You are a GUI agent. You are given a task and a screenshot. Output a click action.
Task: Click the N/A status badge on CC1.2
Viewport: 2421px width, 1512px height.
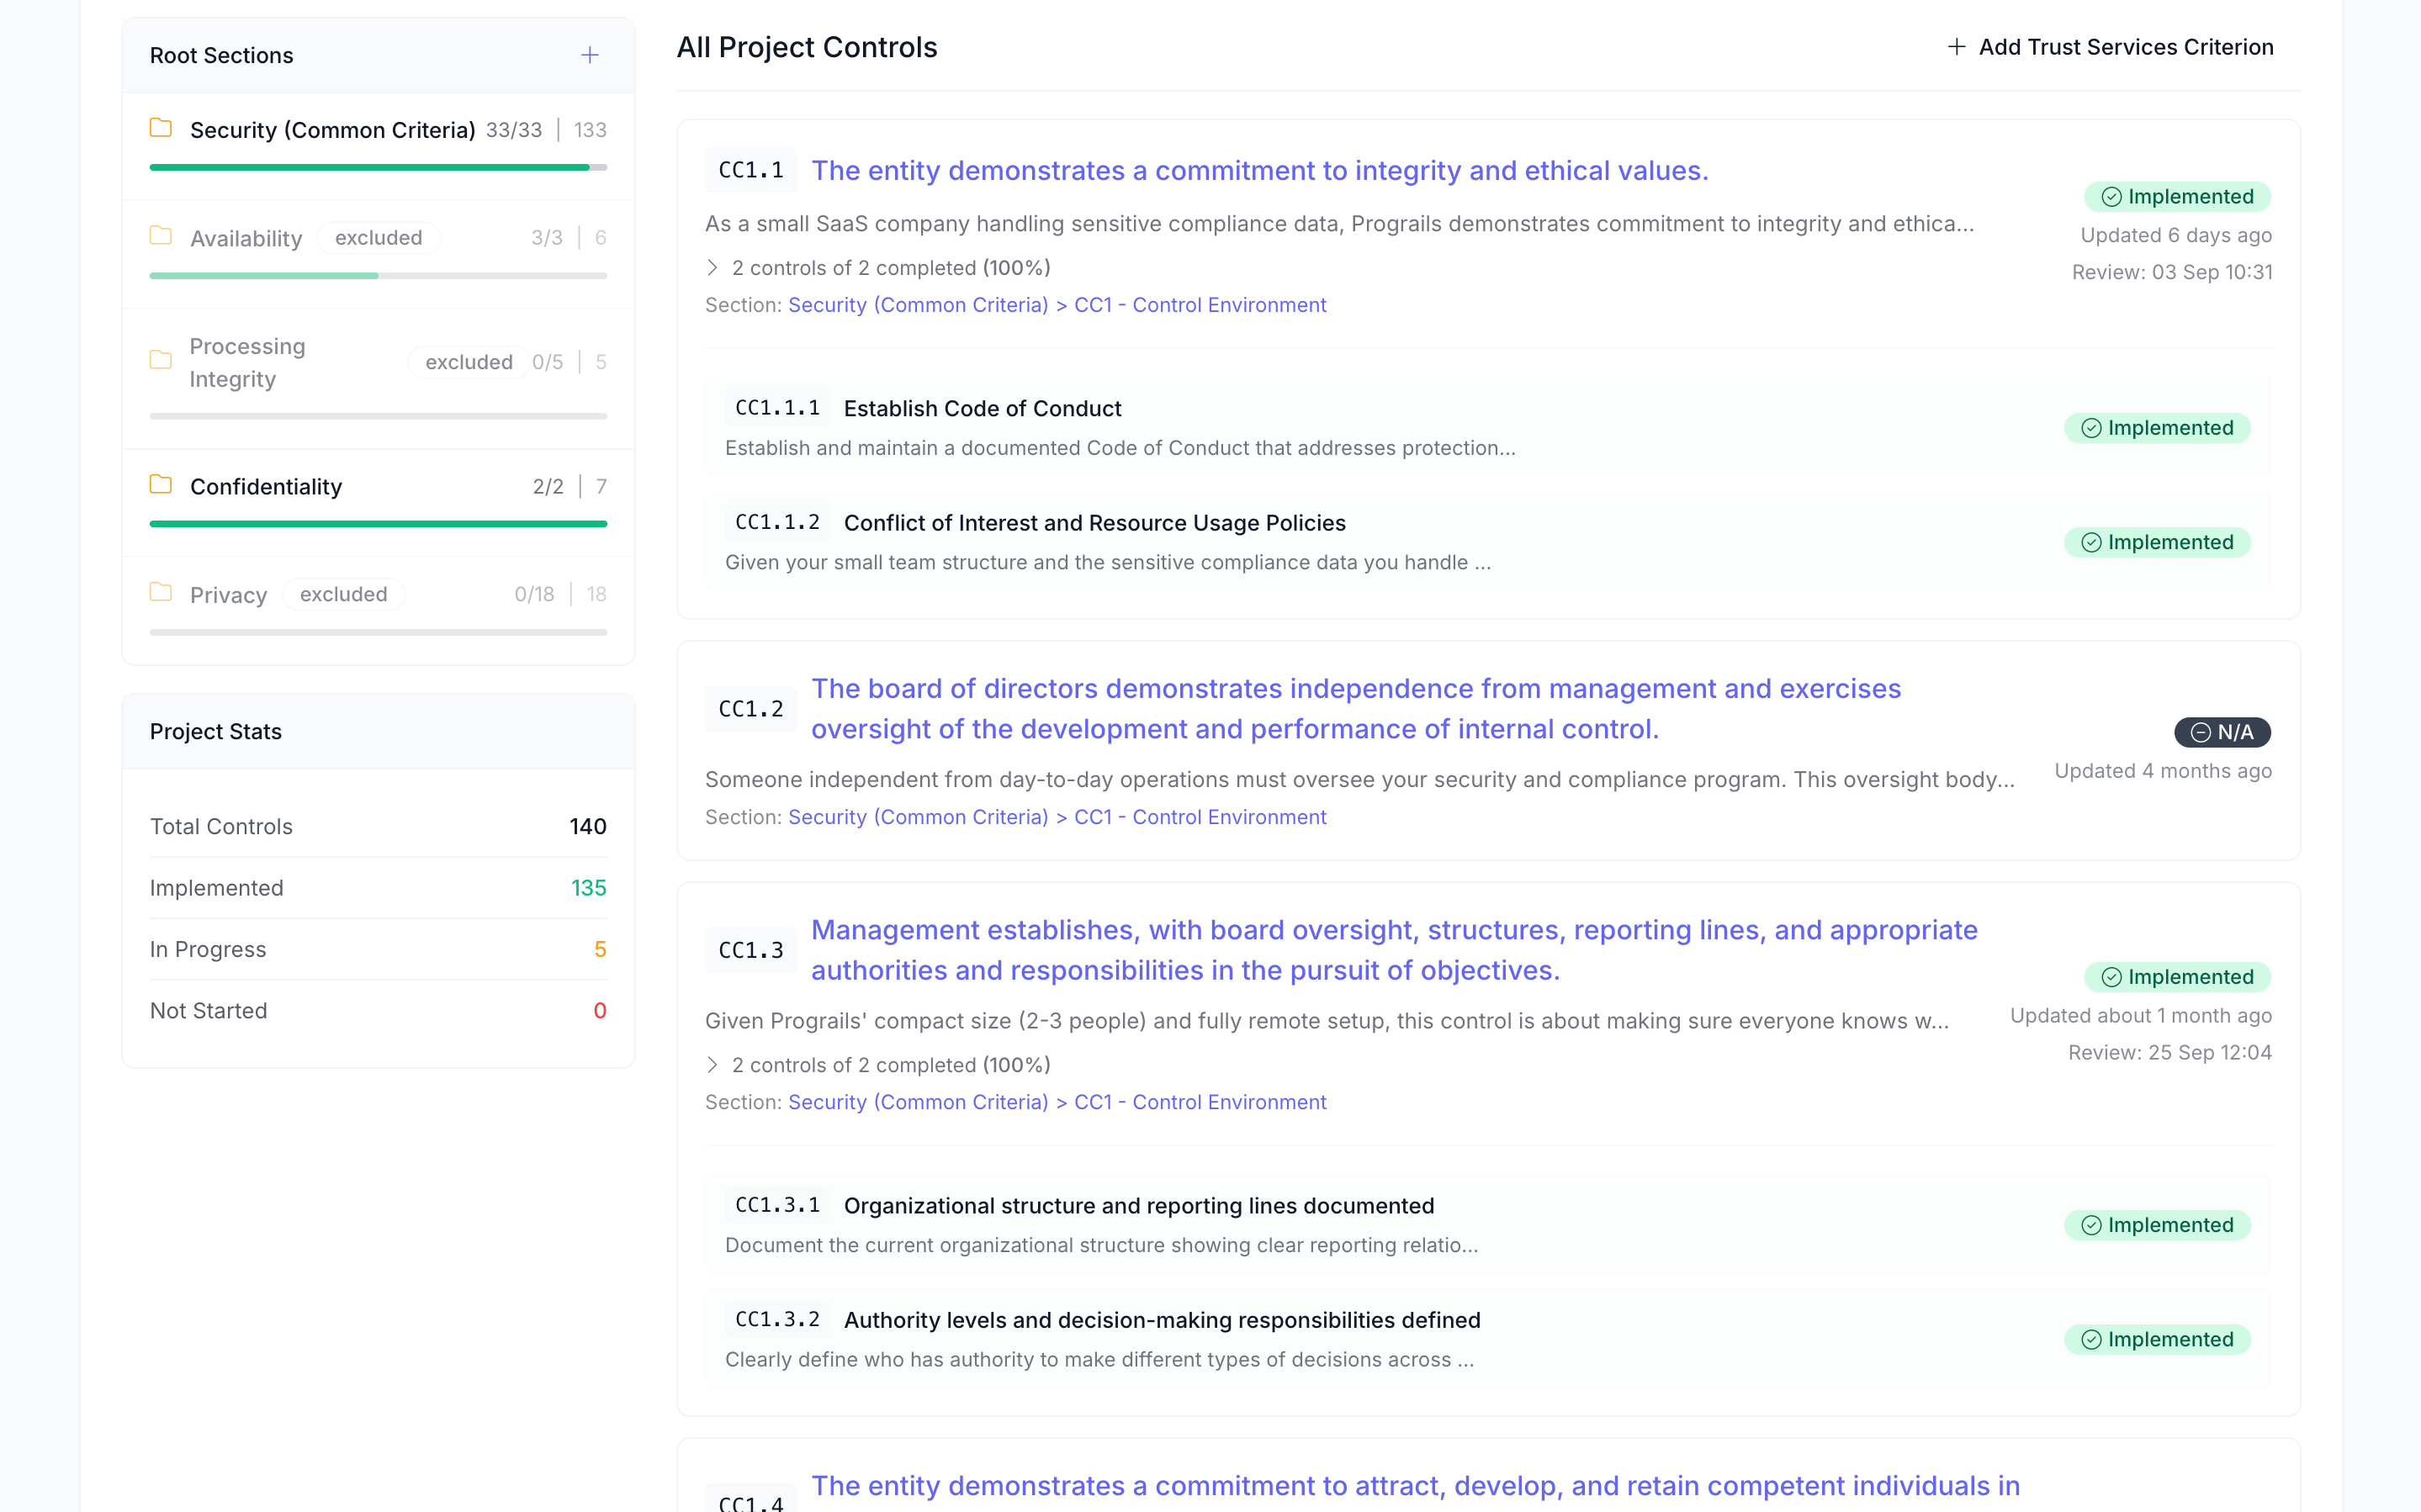2222,732
